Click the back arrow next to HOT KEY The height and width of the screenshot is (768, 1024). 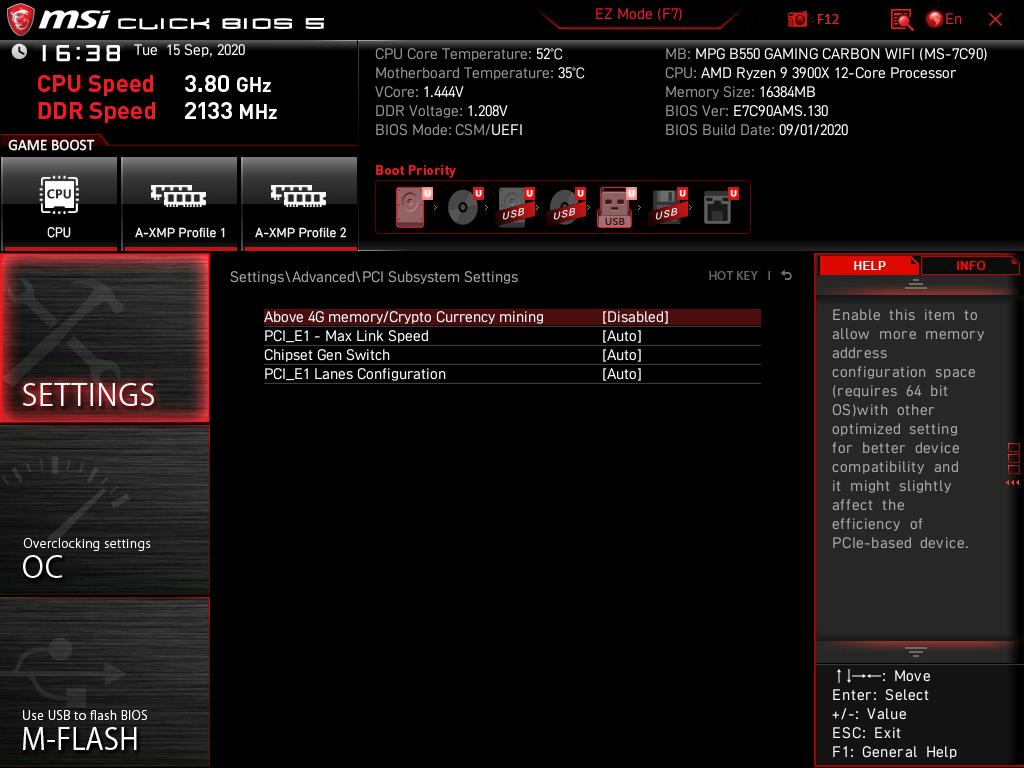[x=787, y=276]
